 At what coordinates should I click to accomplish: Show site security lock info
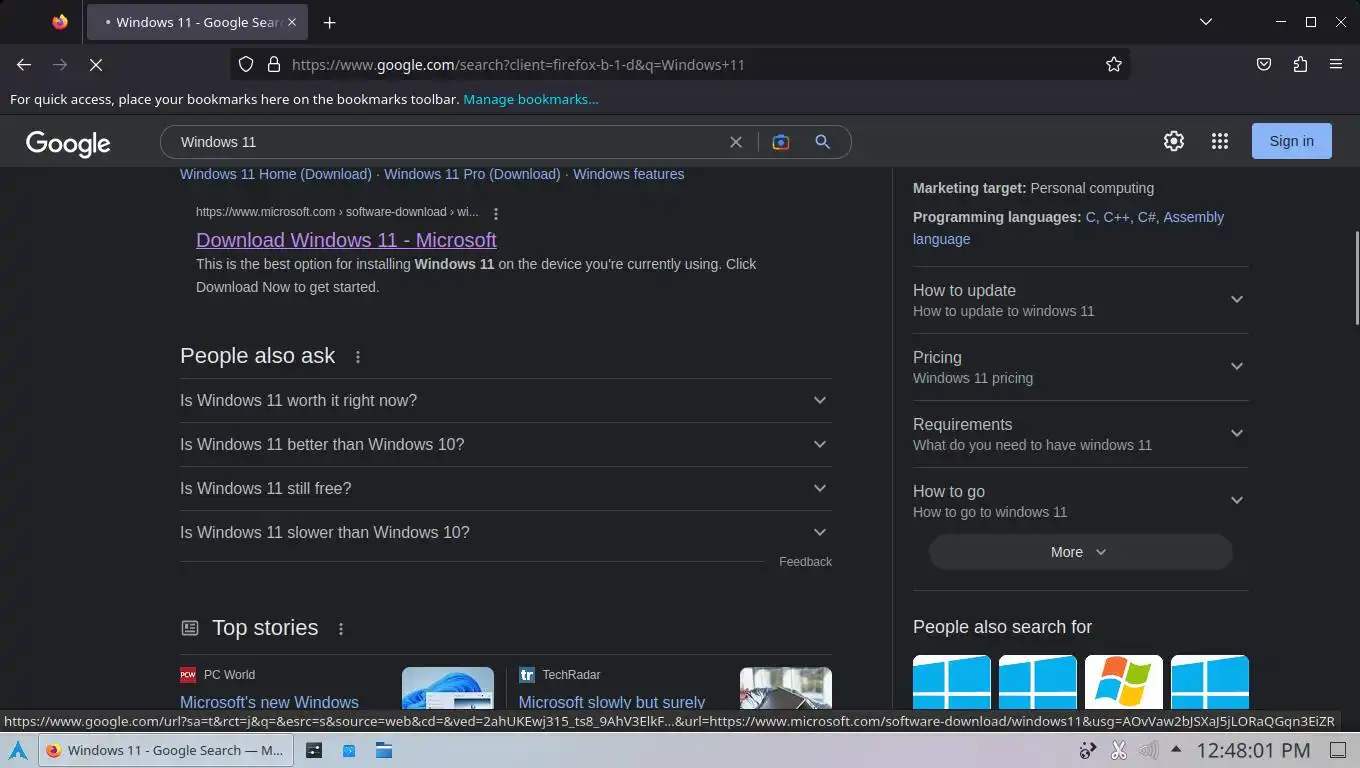tap(273, 64)
